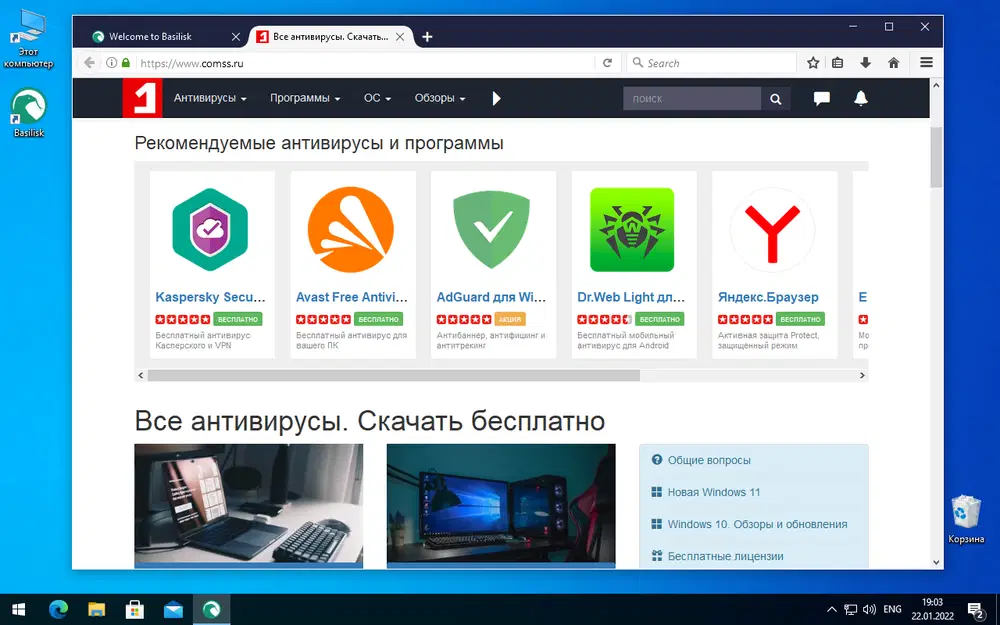The width and height of the screenshot is (1000, 625).
Task: Open the Basilisk hamburger menu
Action: click(926, 62)
